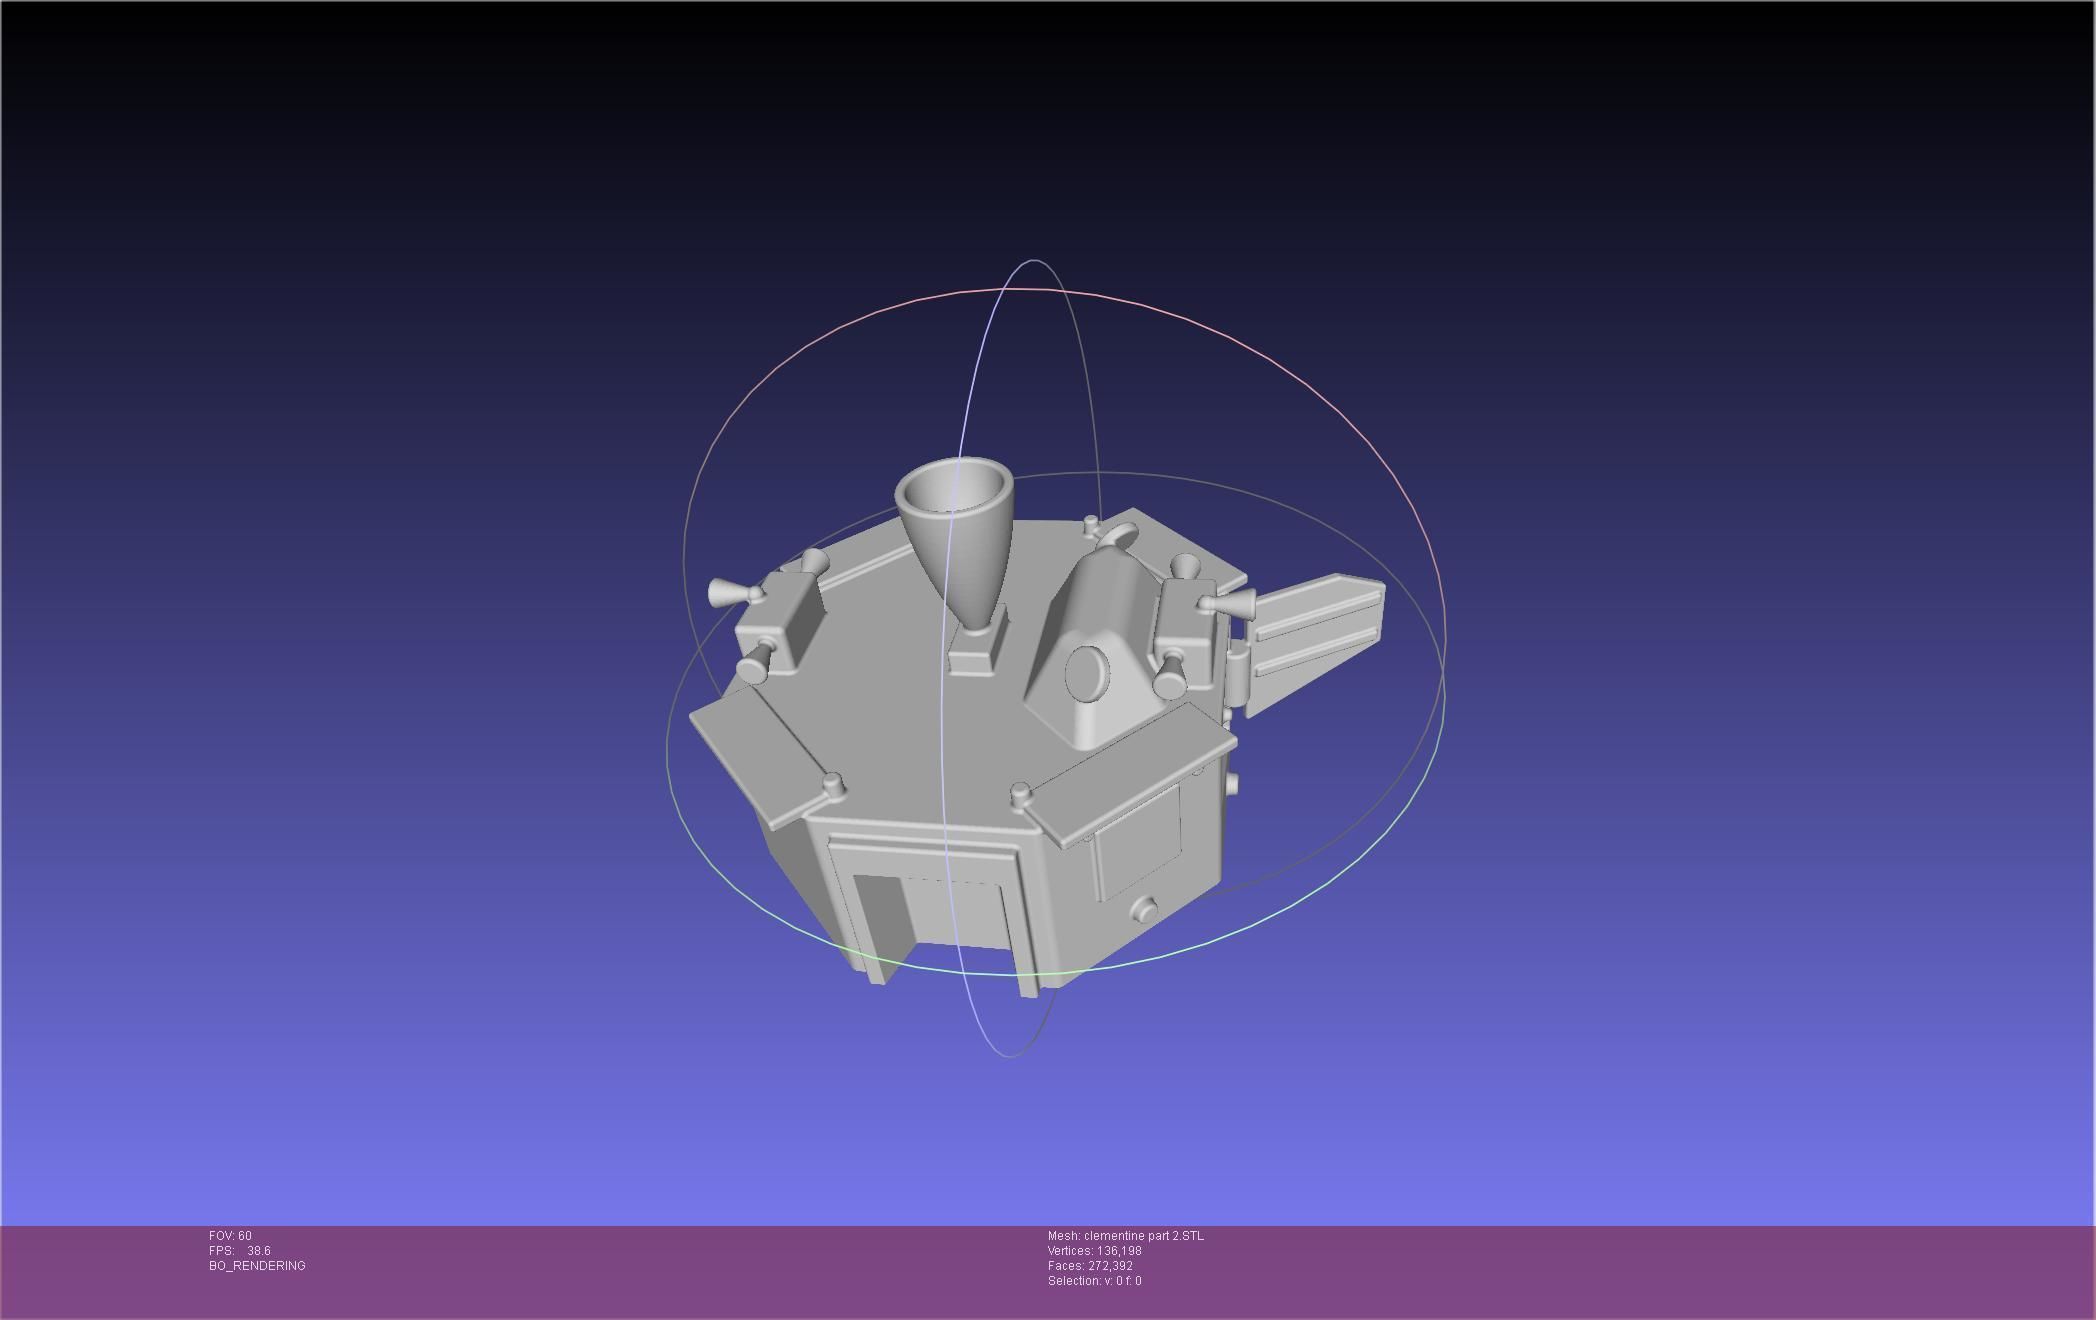Click the Selection: v: 0 f: 0 text
Viewport: 2096px width, 1320px height.
pyautogui.click(x=1094, y=1281)
